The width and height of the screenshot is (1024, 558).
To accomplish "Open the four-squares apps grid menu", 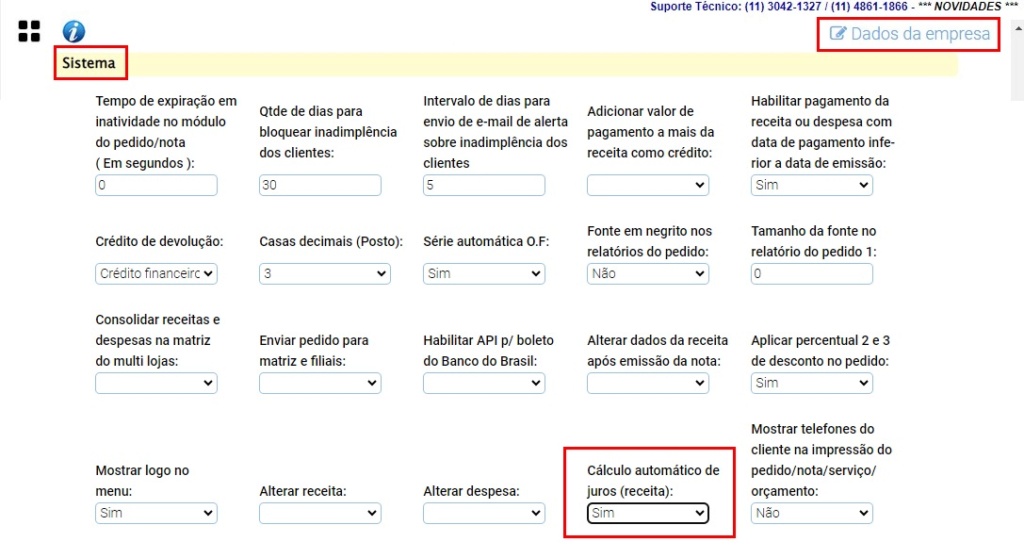I will [29, 31].
